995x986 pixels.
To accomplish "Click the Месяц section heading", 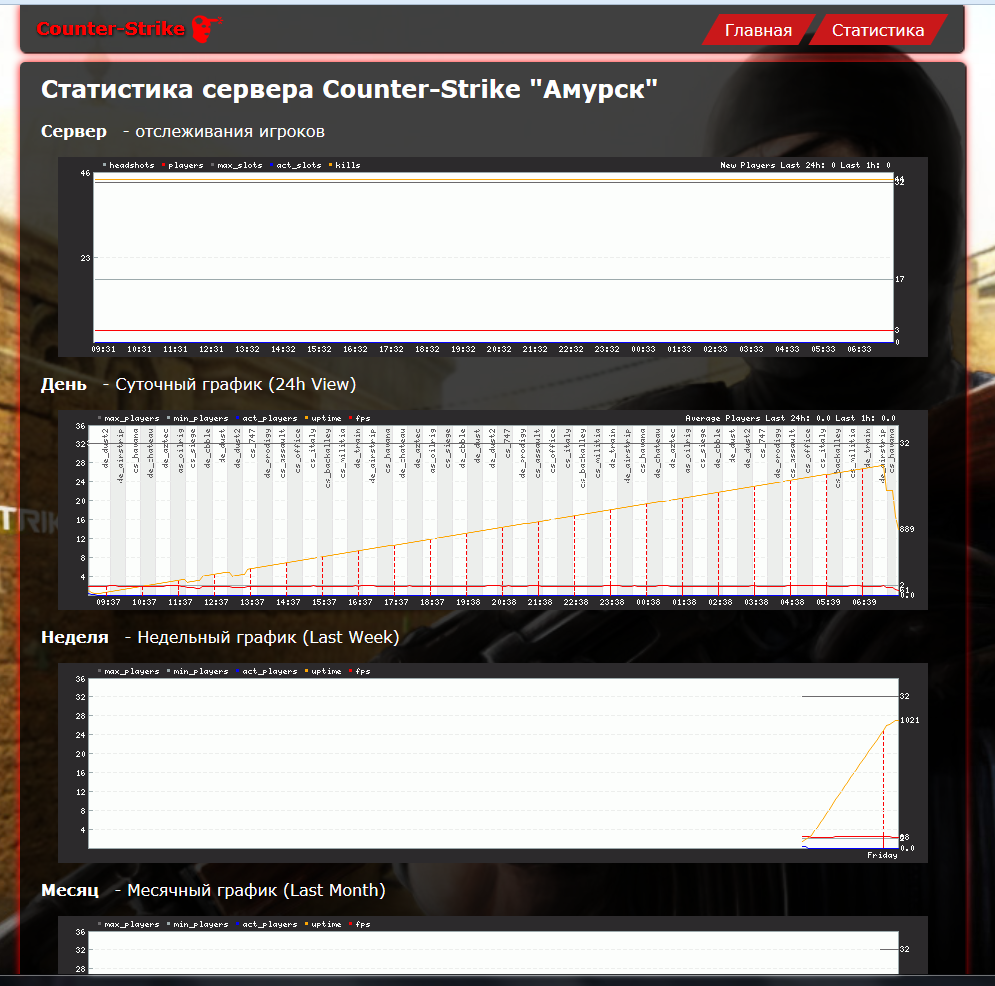I will 70,890.
